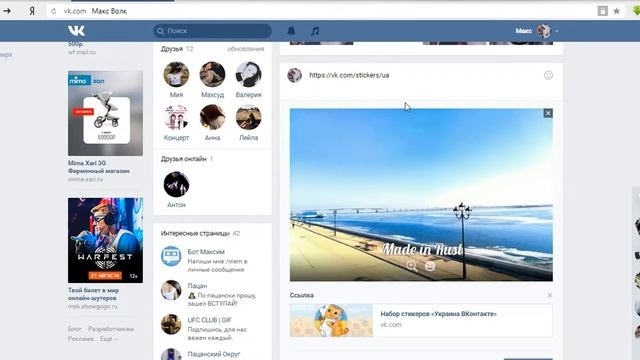Click UFC CLUB page avatar

coord(171,324)
